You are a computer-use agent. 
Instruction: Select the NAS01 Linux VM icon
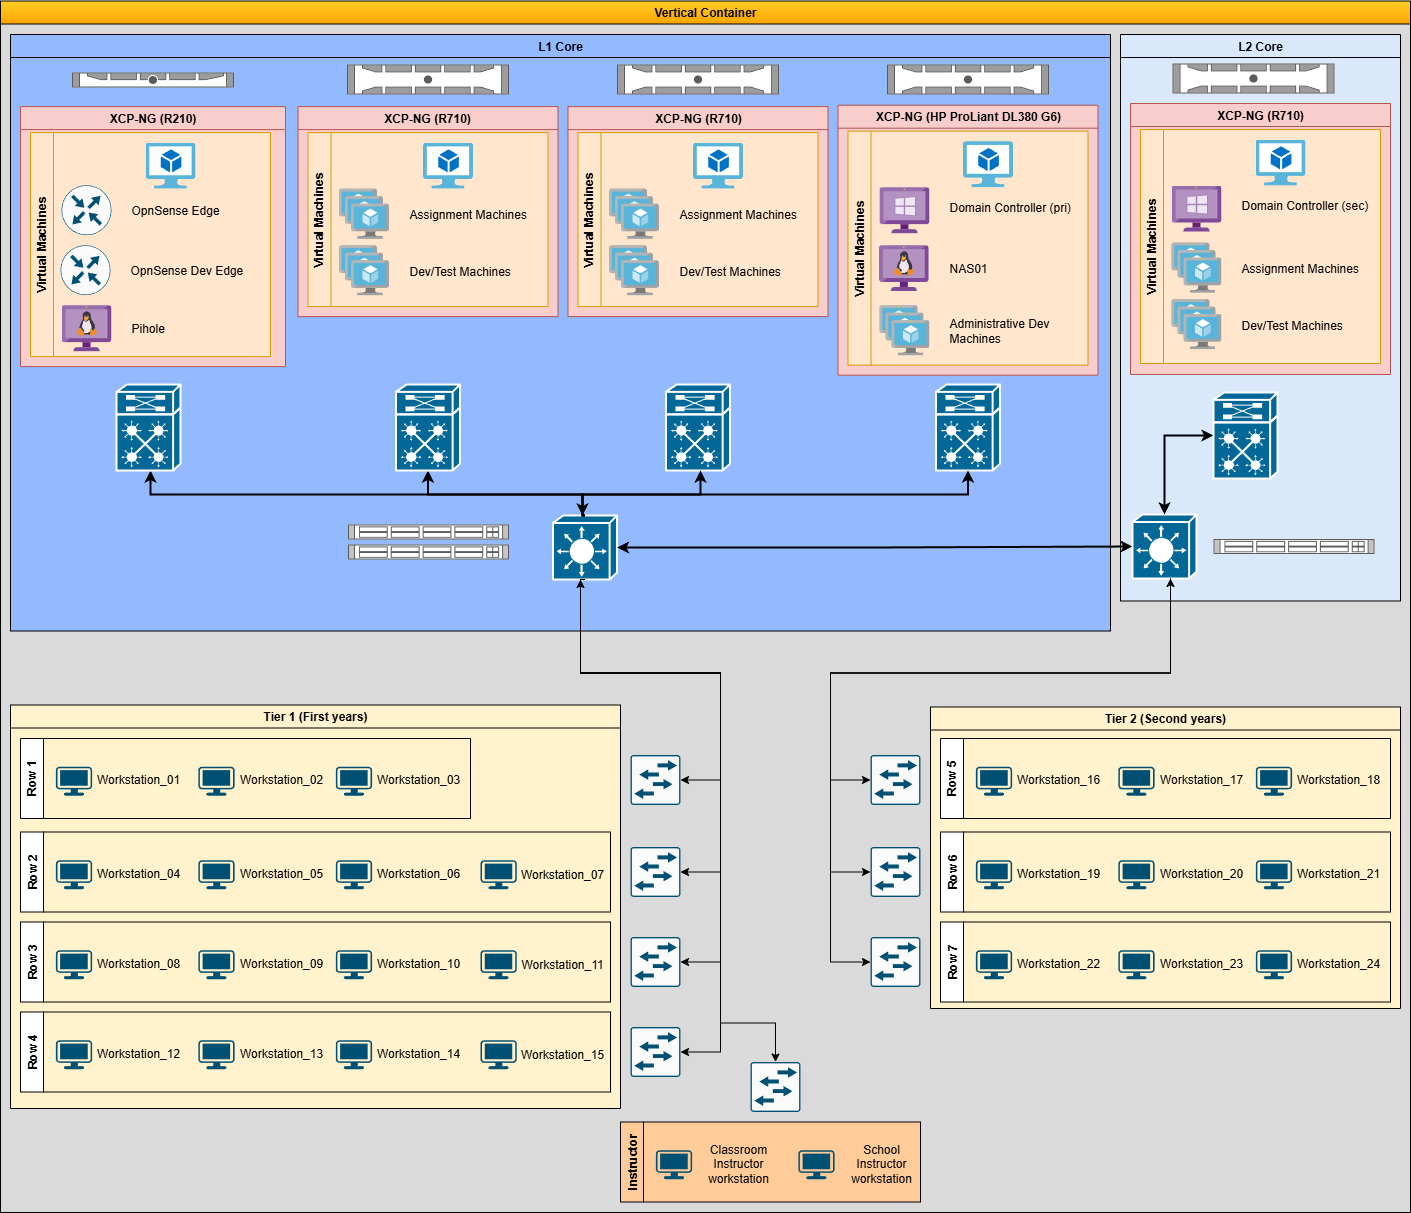(904, 267)
